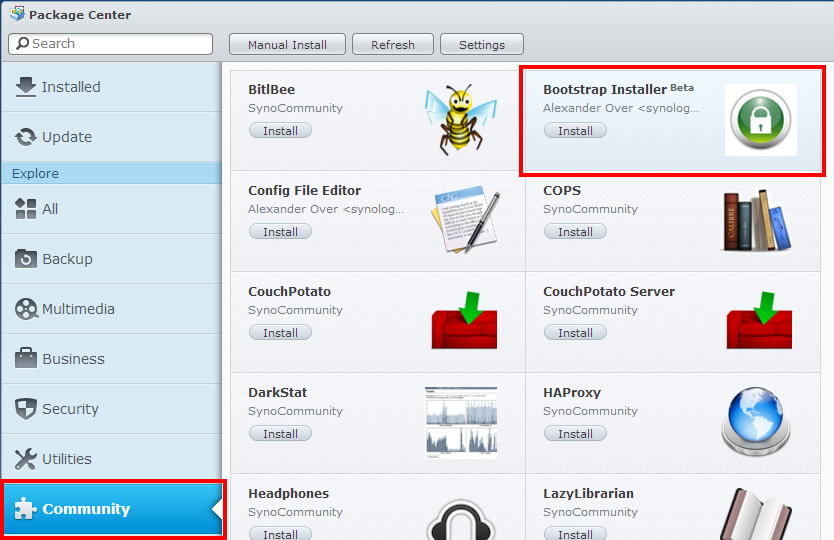Select the Backup category
This screenshot has height=540, width=834.
112,259
